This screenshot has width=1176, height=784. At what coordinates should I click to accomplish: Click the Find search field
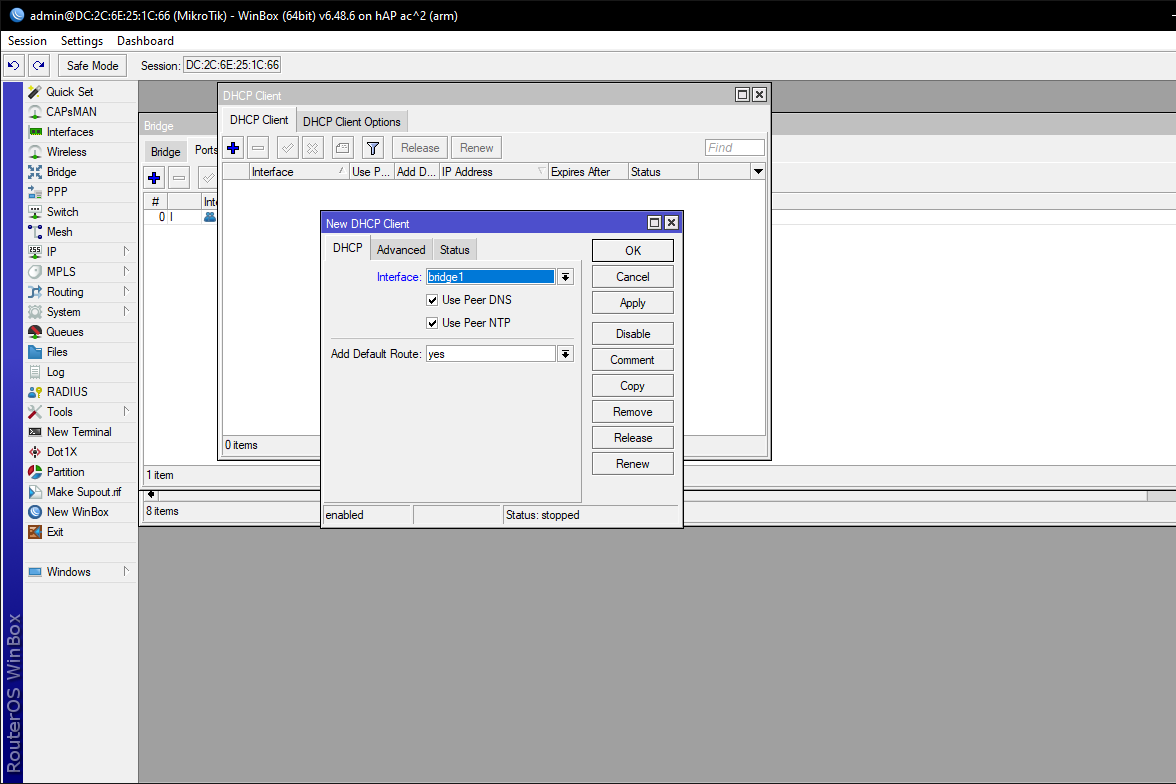click(x=734, y=148)
